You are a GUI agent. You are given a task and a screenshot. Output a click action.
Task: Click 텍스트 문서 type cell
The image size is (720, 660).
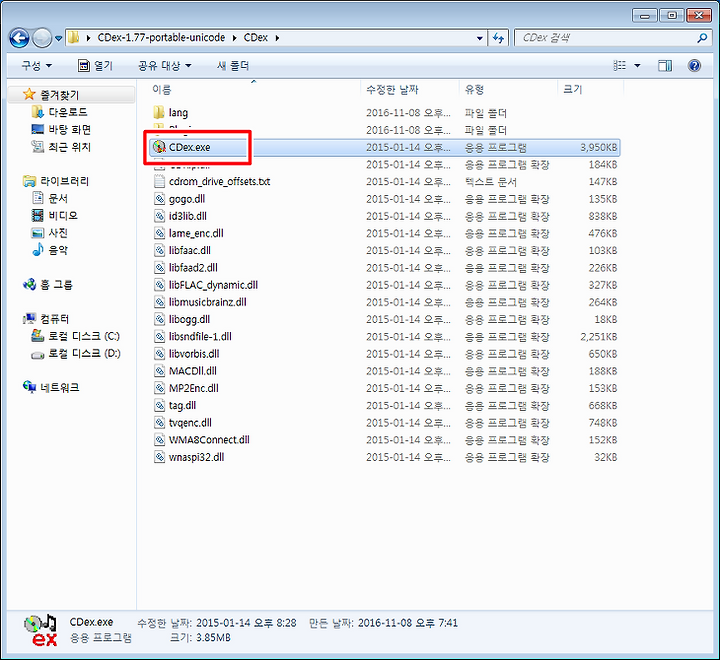click(490, 182)
